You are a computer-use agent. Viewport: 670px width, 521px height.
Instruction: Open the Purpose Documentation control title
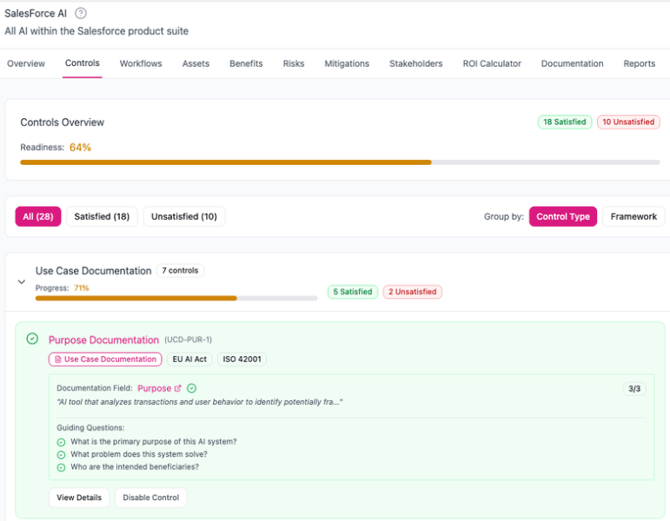click(x=103, y=340)
